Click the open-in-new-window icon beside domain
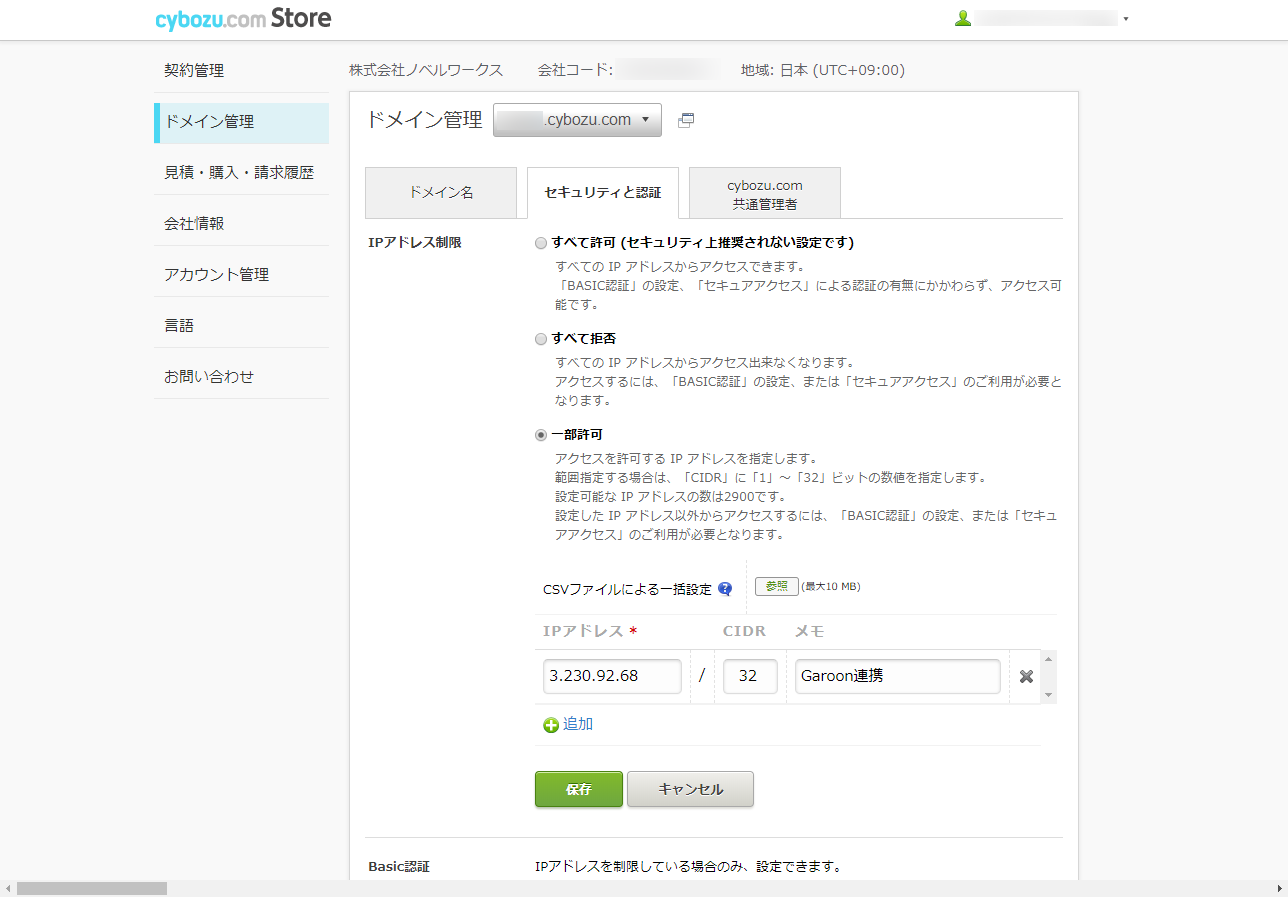 (686, 120)
